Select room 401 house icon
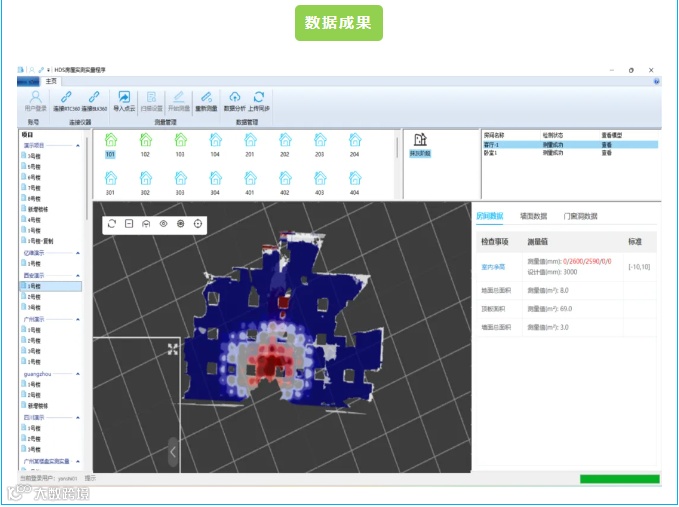This screenshot has height=507, width=679. click(x=250, y=178)
